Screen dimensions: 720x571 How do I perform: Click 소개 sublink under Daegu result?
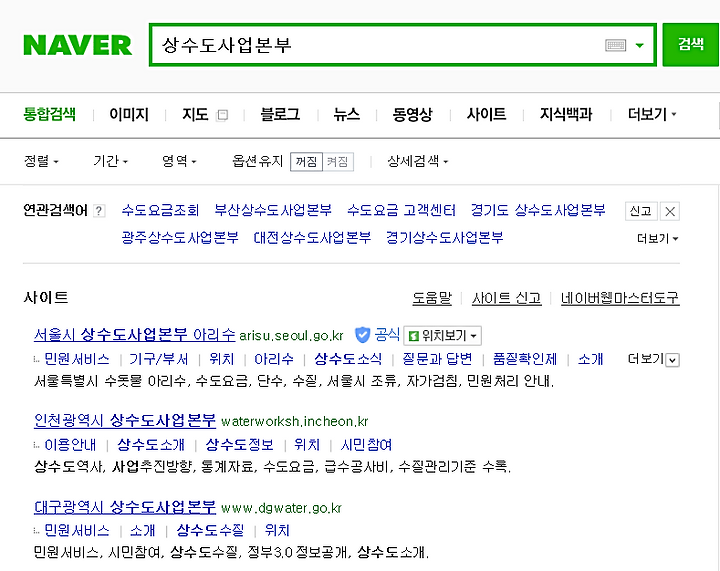pos(142,531)
